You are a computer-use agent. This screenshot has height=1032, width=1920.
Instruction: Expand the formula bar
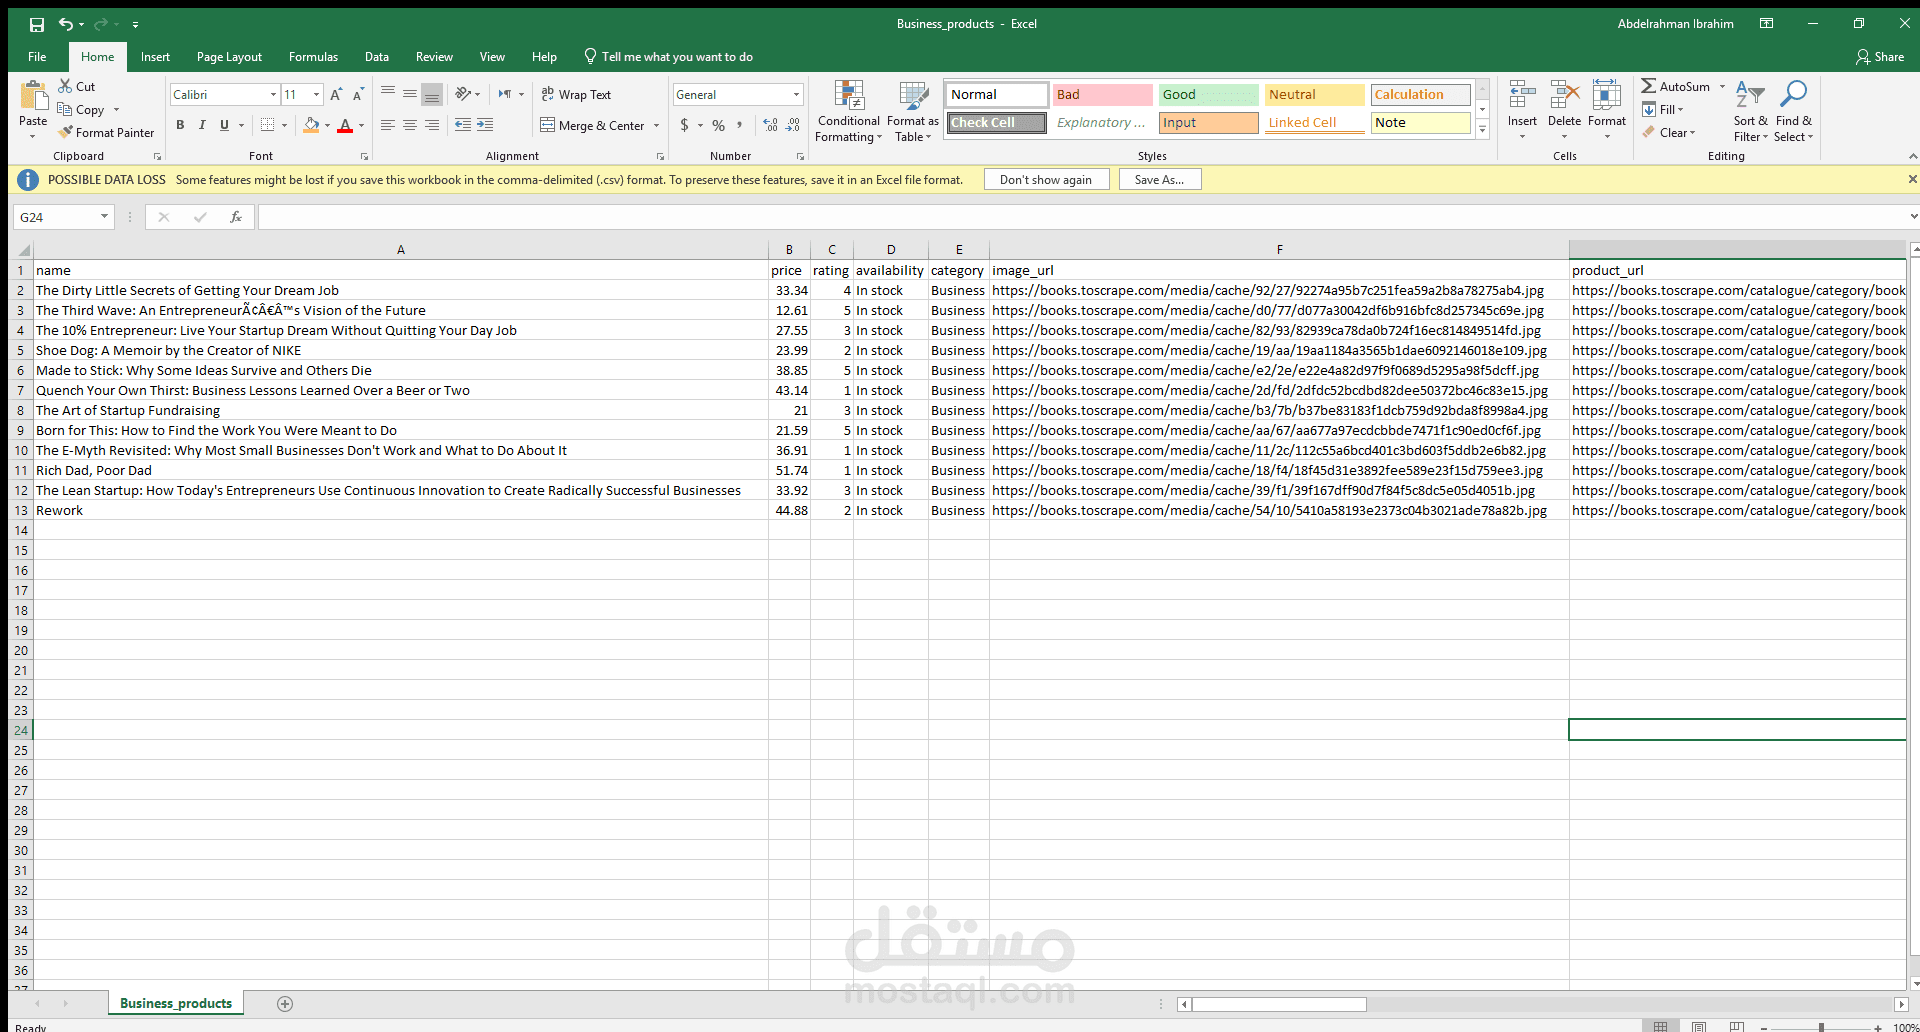pos(1913,216)
